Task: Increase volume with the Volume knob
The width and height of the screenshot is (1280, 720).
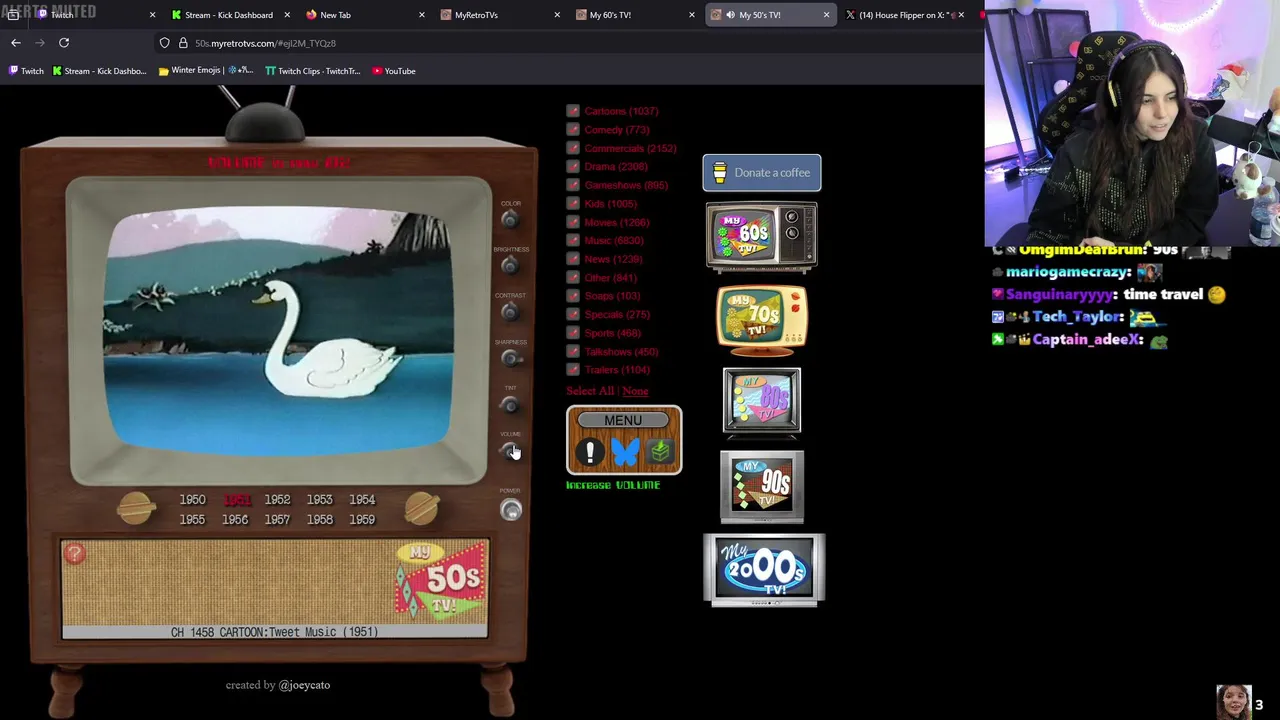Action: click(x=510, y=450)
